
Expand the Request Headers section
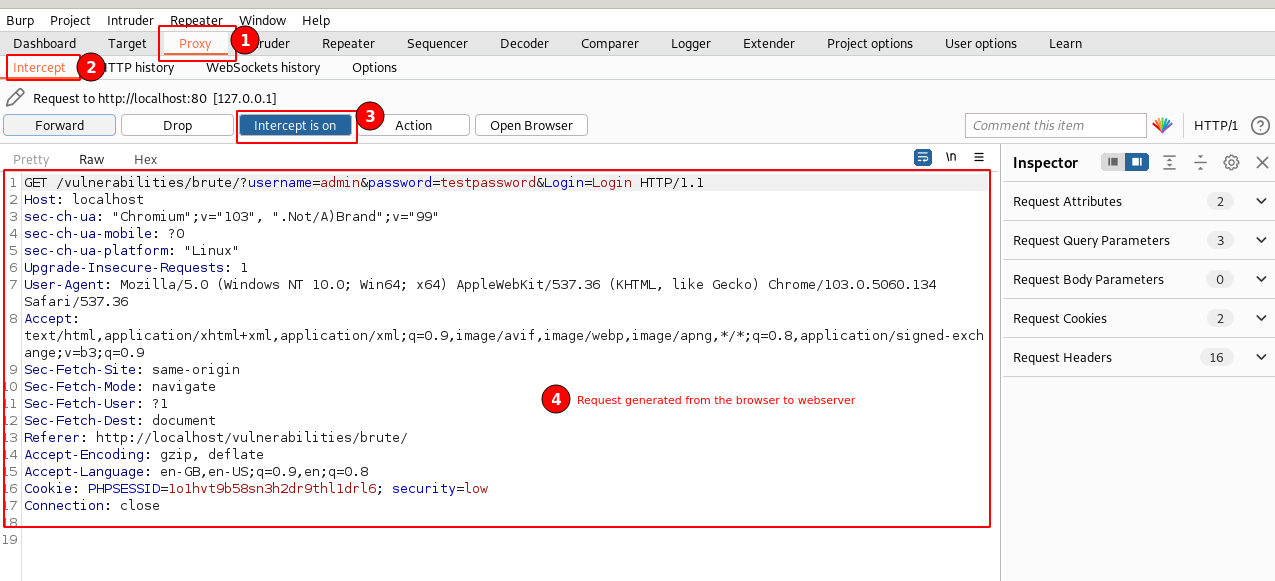(x=1261, y=357)
